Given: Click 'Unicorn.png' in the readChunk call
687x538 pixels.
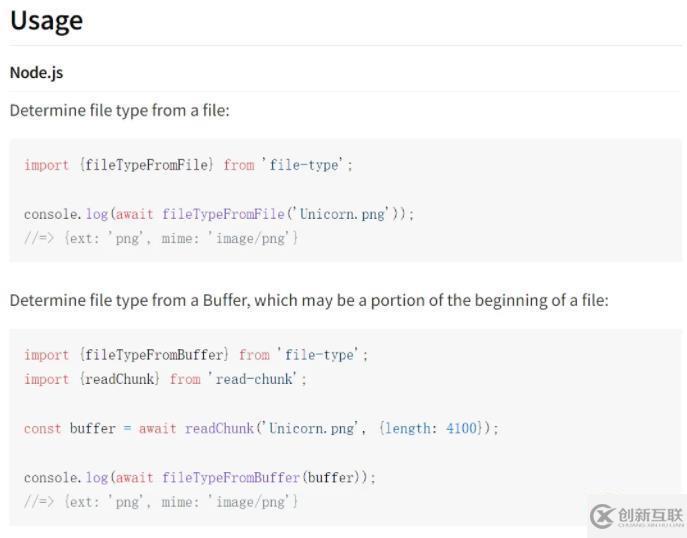Looking at the screenshot, I should (x=312, y=428).
